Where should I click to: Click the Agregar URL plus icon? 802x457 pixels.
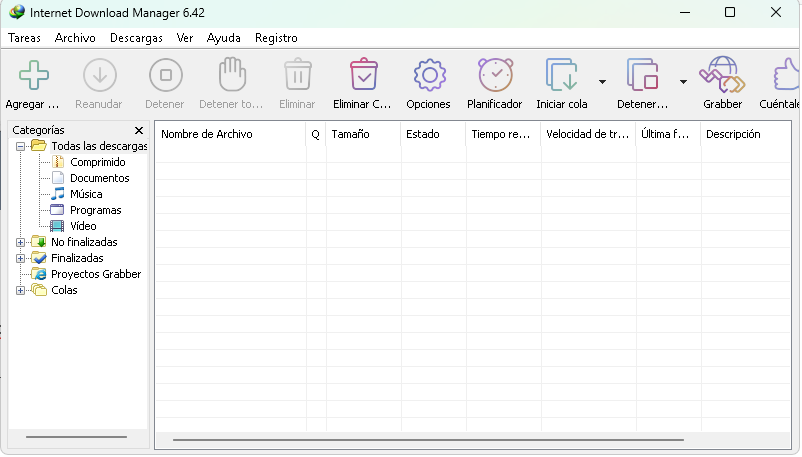point(33,76)
